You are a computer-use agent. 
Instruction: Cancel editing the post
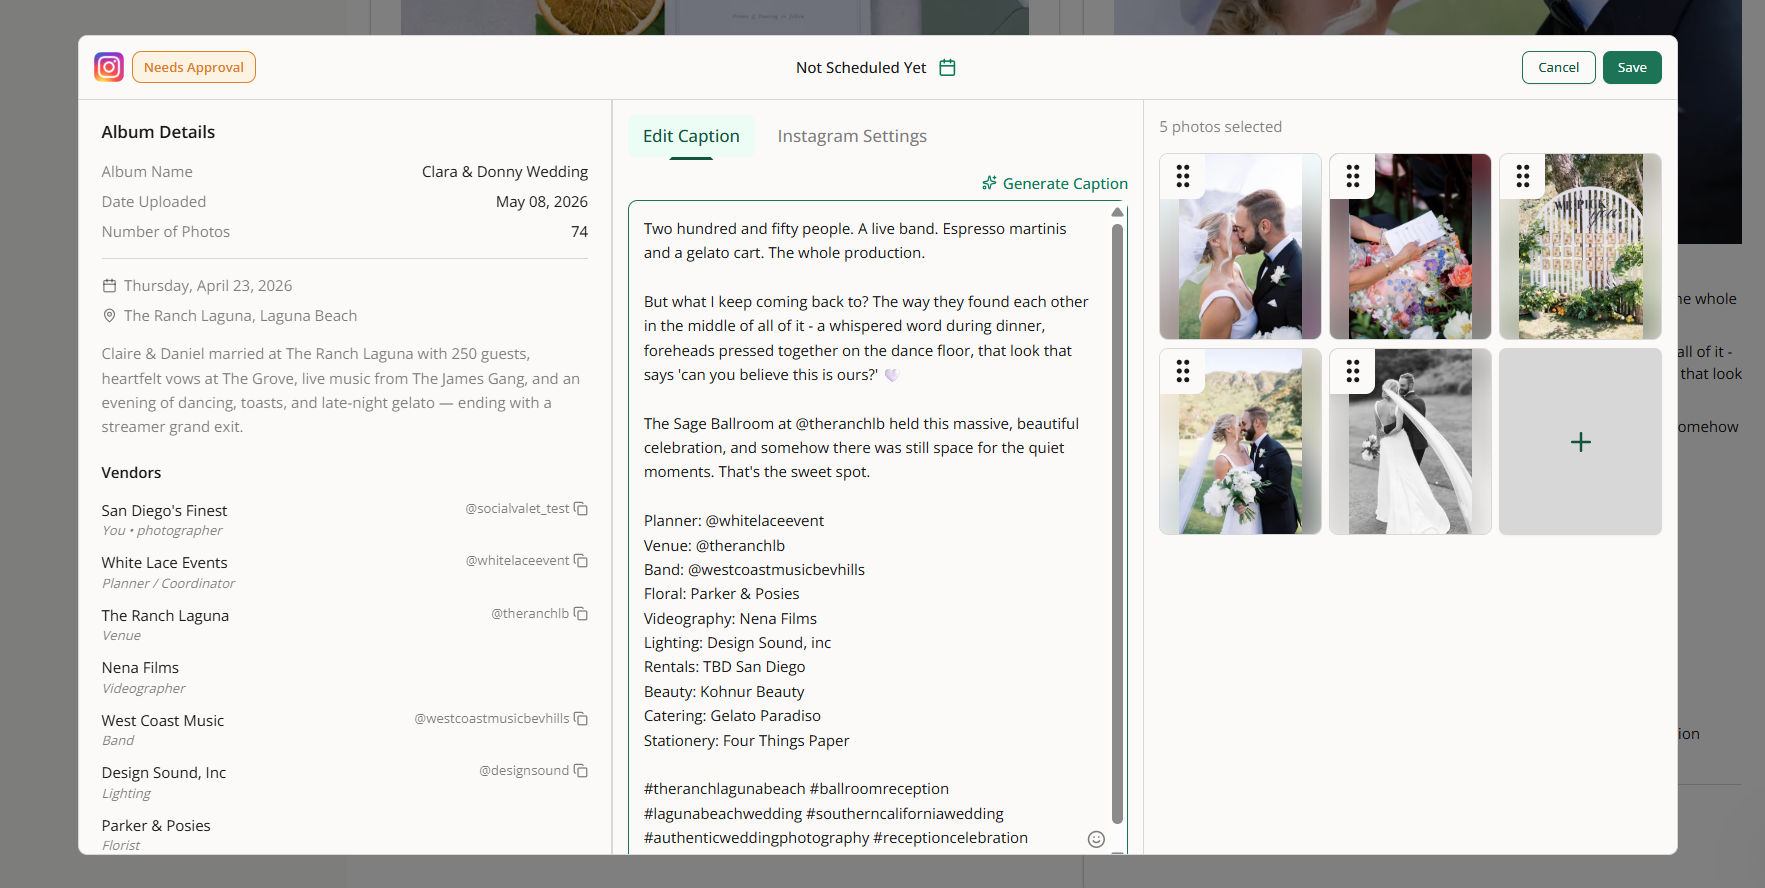(x=1558, y=67)
